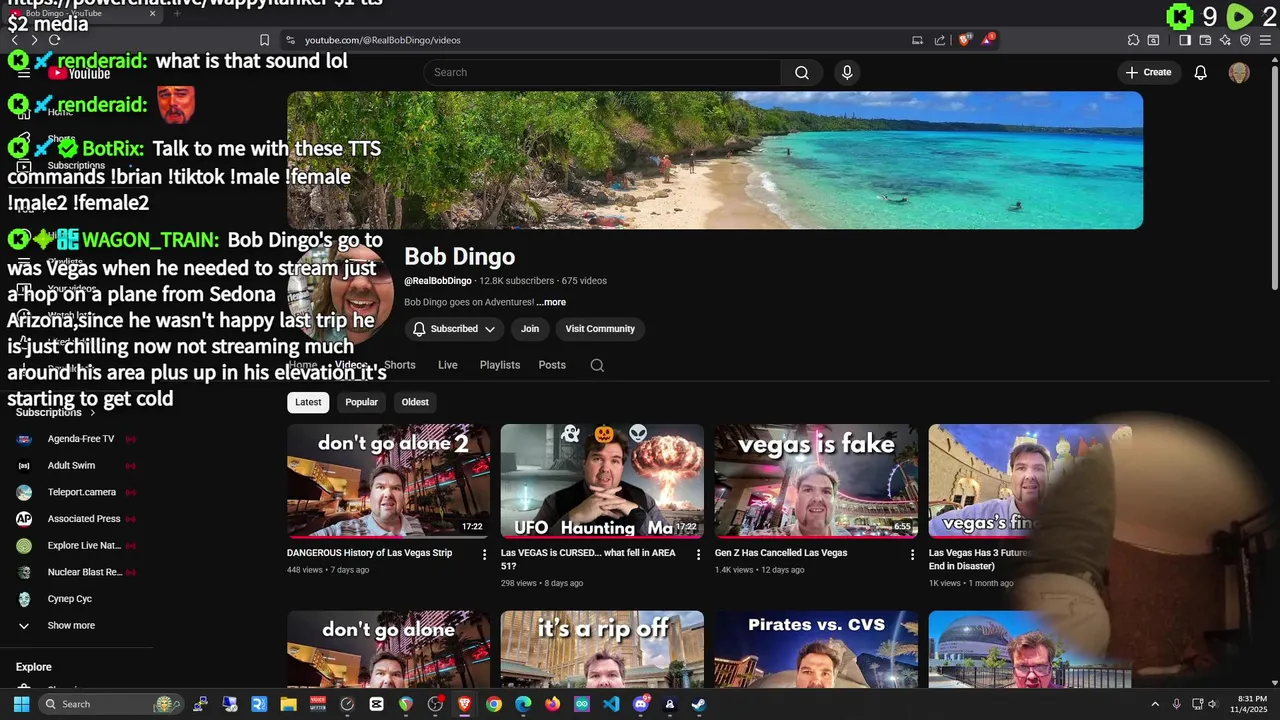Viewport: 1280px width, 720px height.
Task: Reload the page with the refresh icon
Action: tap(54, 40)
